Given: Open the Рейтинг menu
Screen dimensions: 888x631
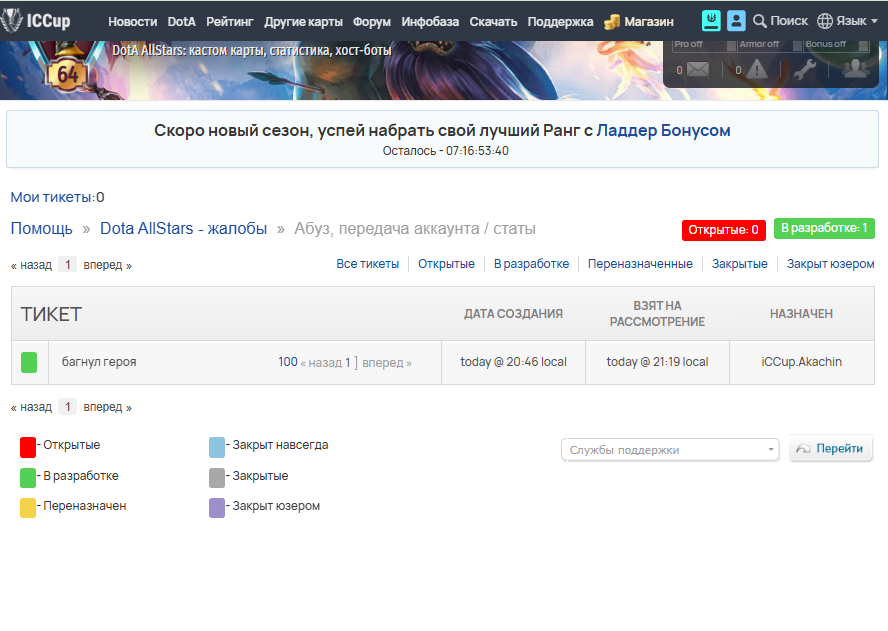Looking at the screenshot, I should 229,22.
